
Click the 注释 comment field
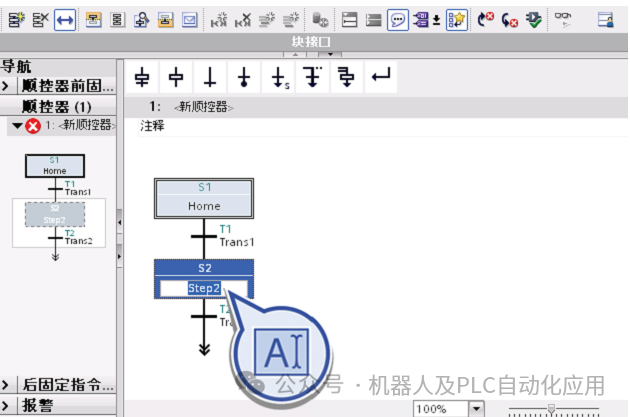tap(383, 126)
